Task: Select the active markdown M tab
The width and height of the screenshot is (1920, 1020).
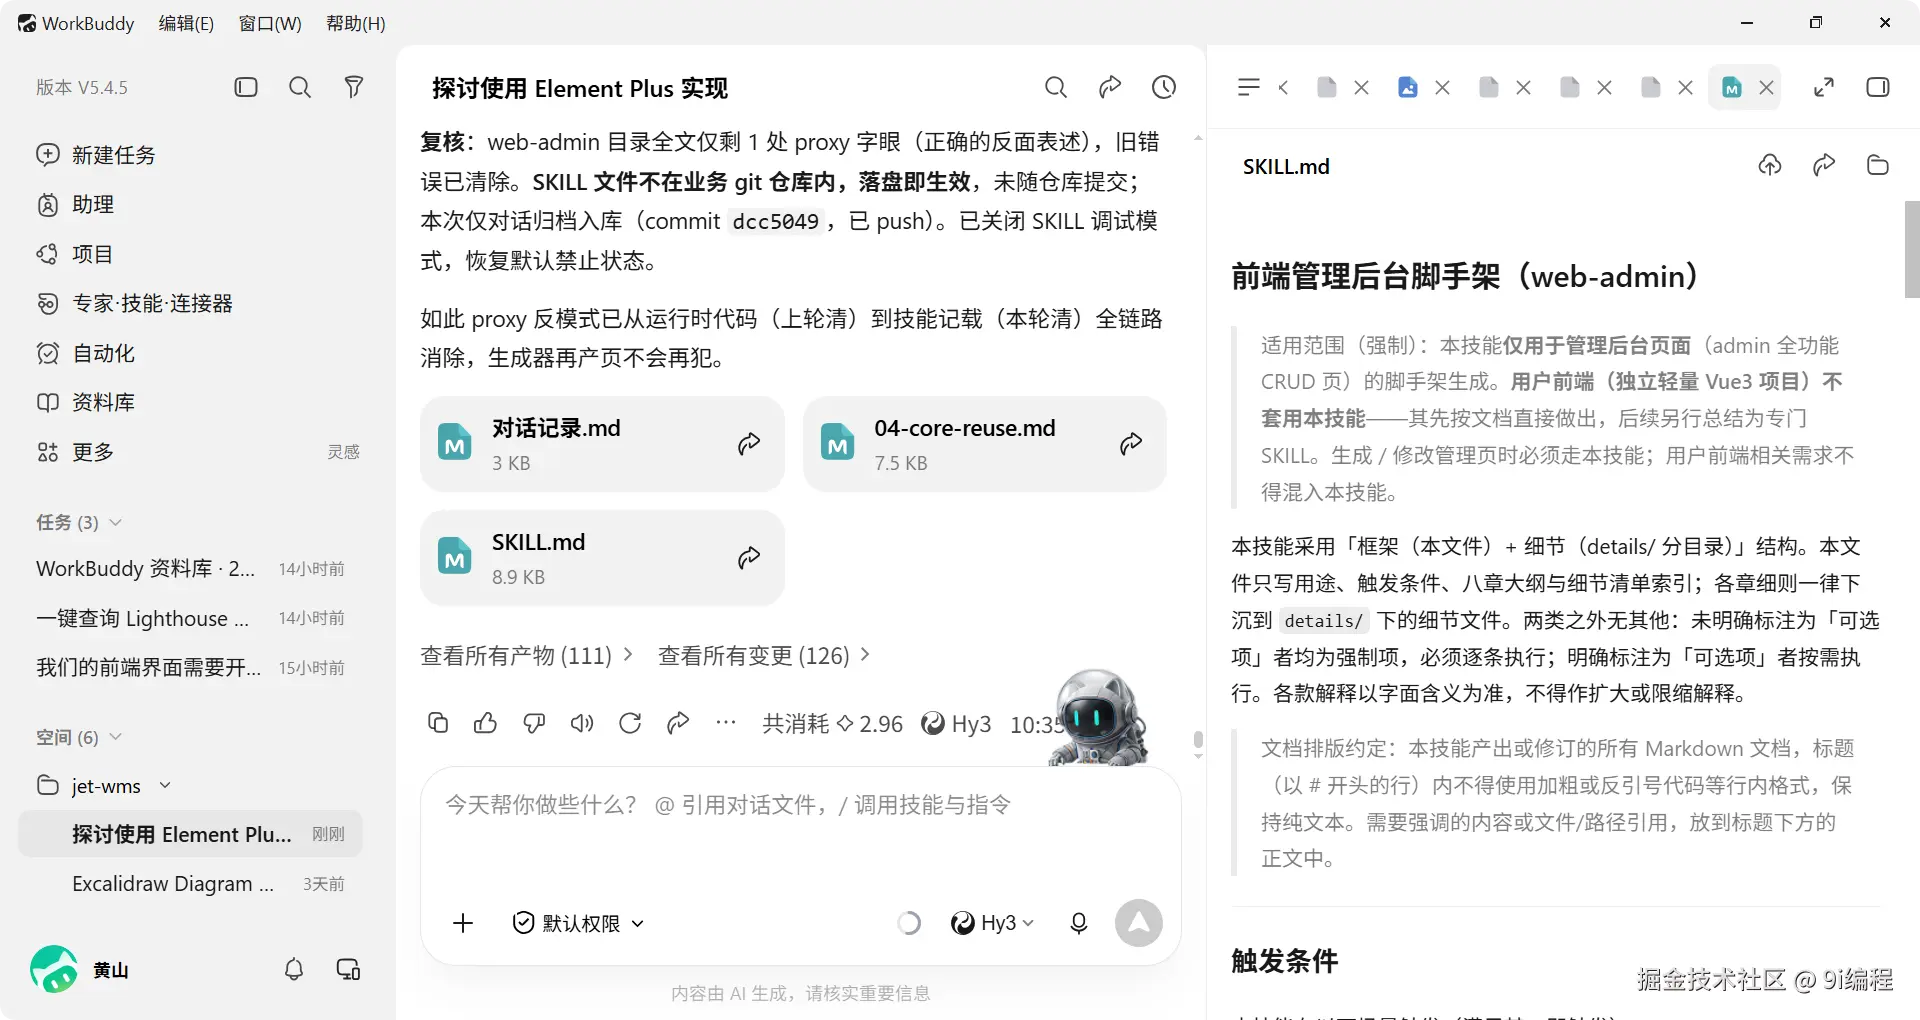Action: 1732,87
